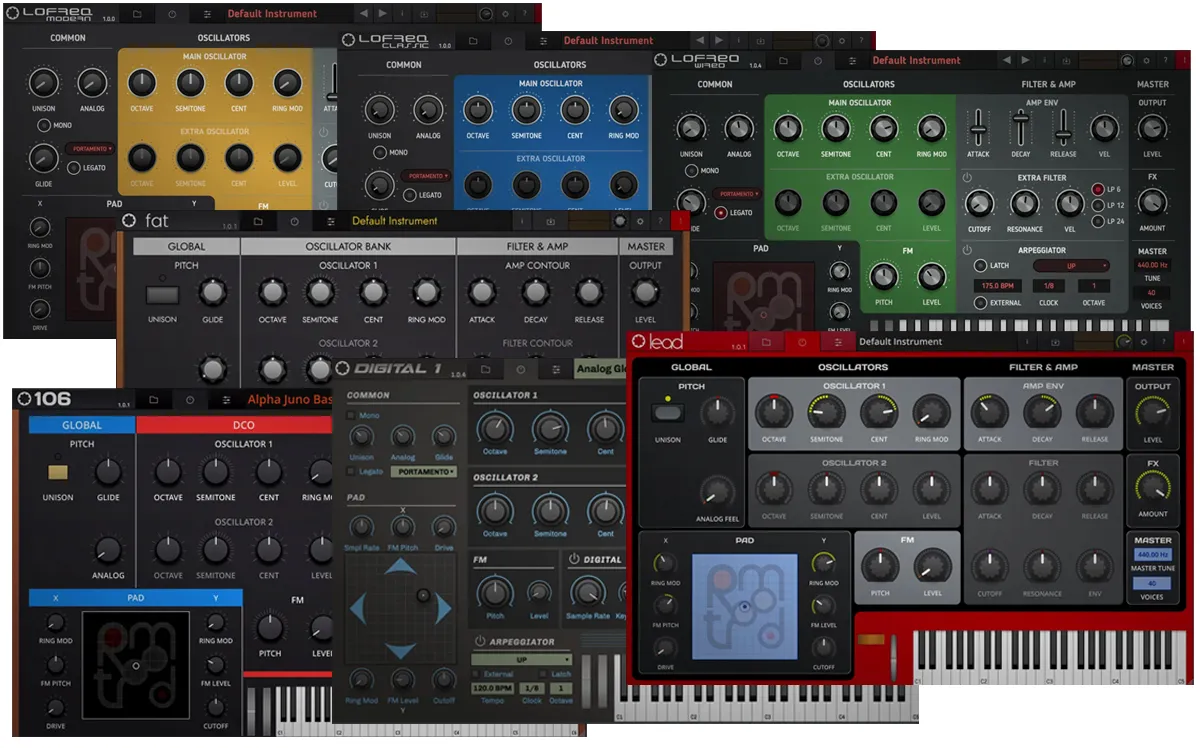Click the 120.0 BPM tempo in Digital 1
The height and width of the screenshot is (748, 1200).
tap(492, 688)
